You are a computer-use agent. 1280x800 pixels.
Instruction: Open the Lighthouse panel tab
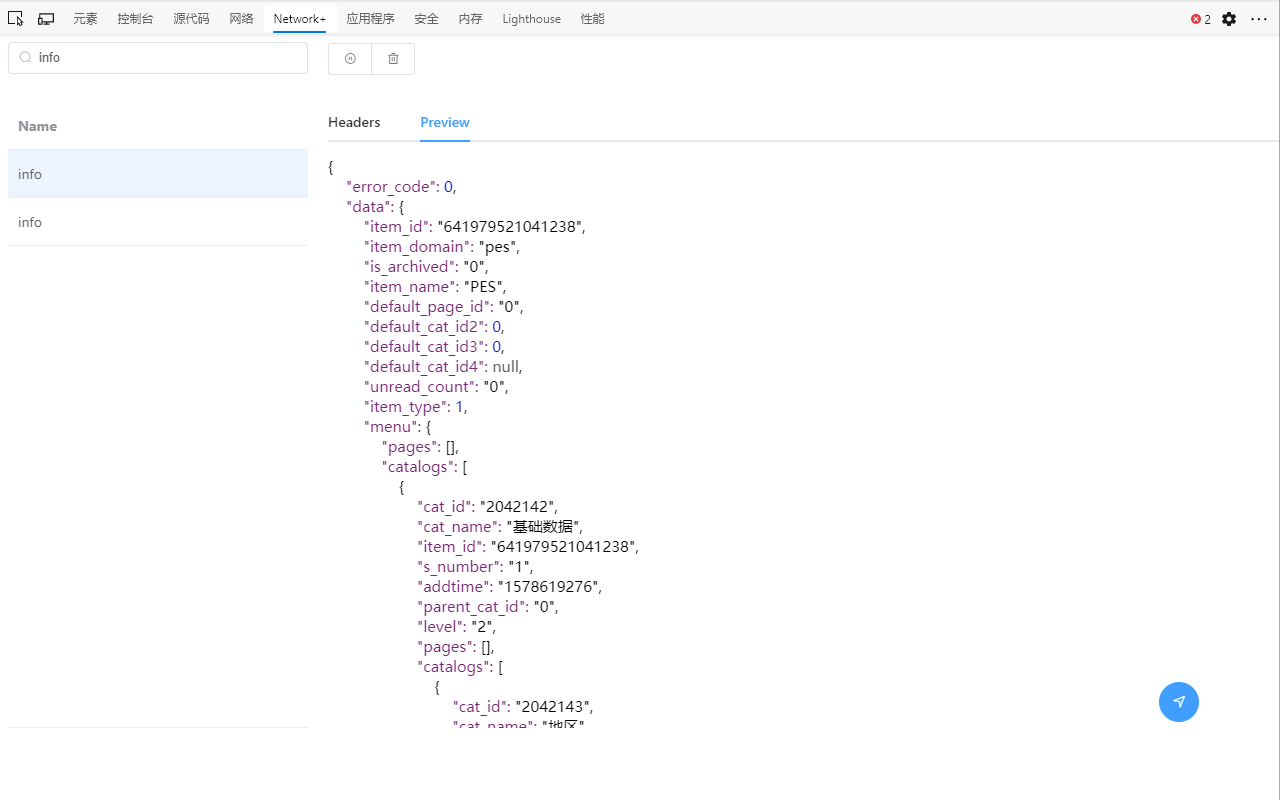[532, 19]
